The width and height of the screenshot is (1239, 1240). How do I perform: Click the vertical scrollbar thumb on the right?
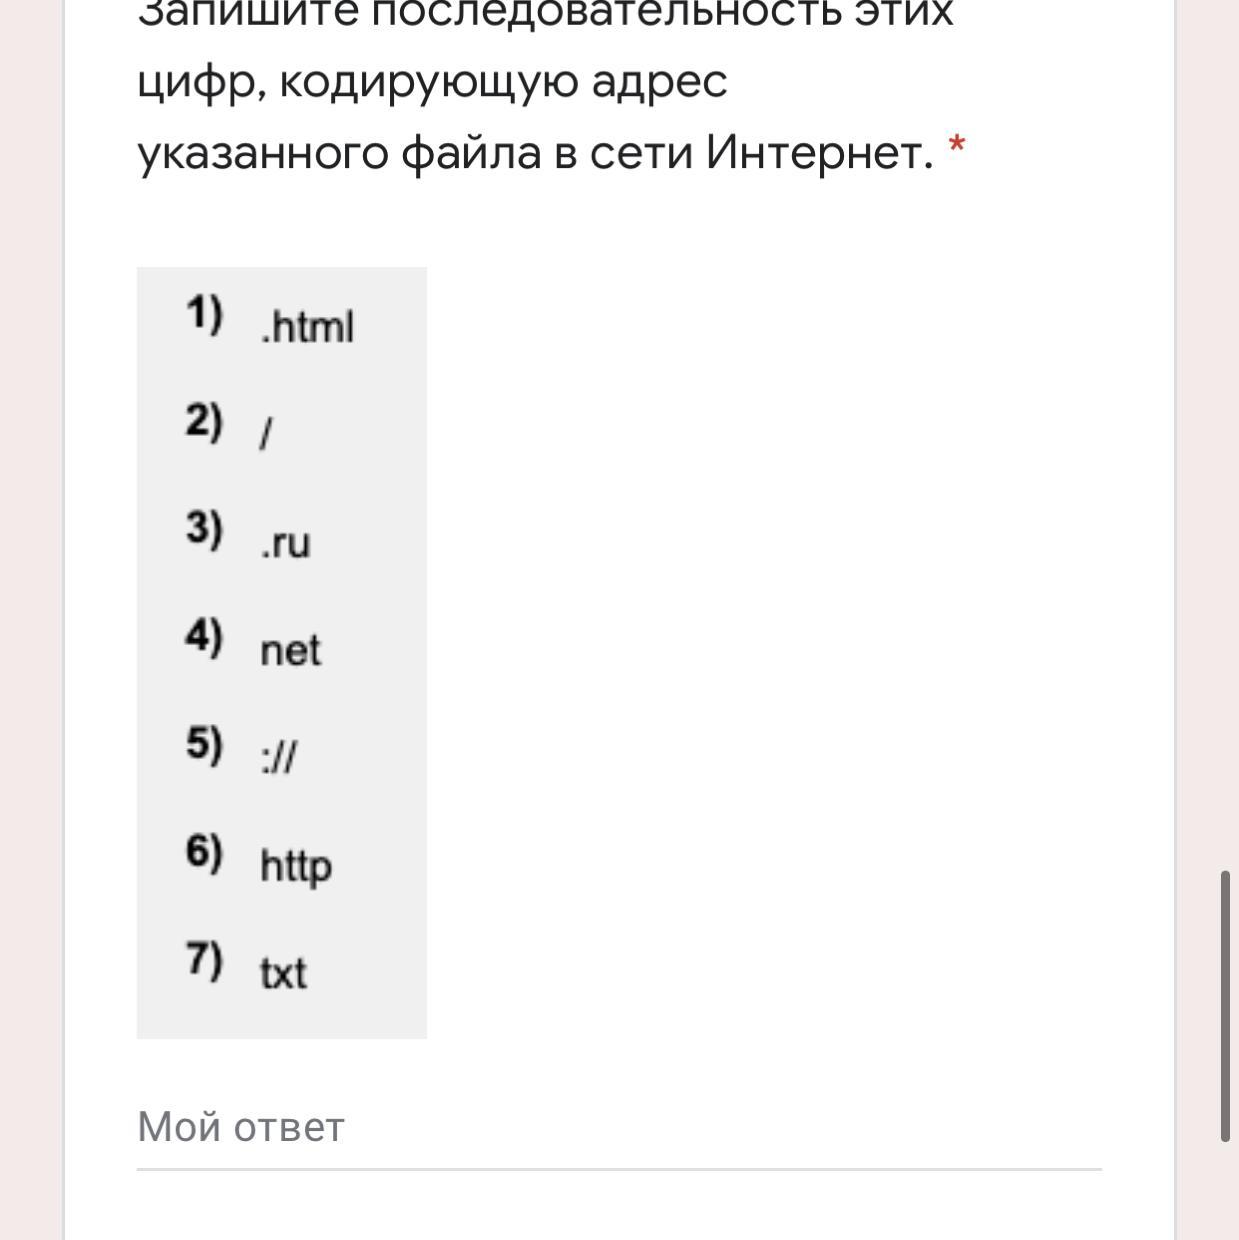1225,1005
